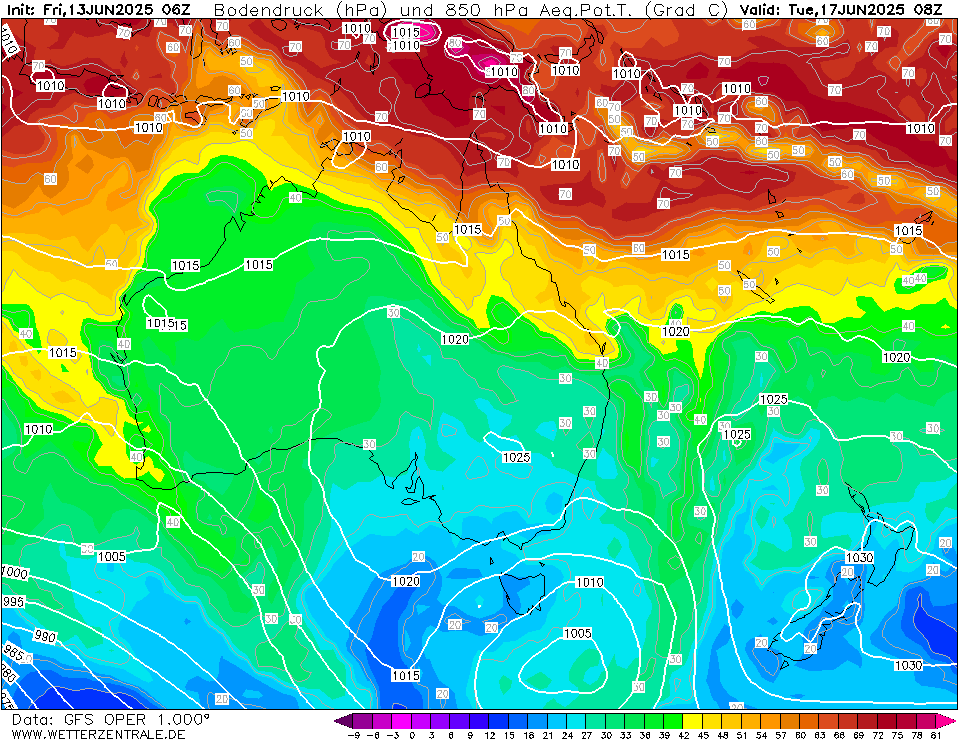
Task: Click the 1025 label over southeastern Australia
Action: (516, 457)
